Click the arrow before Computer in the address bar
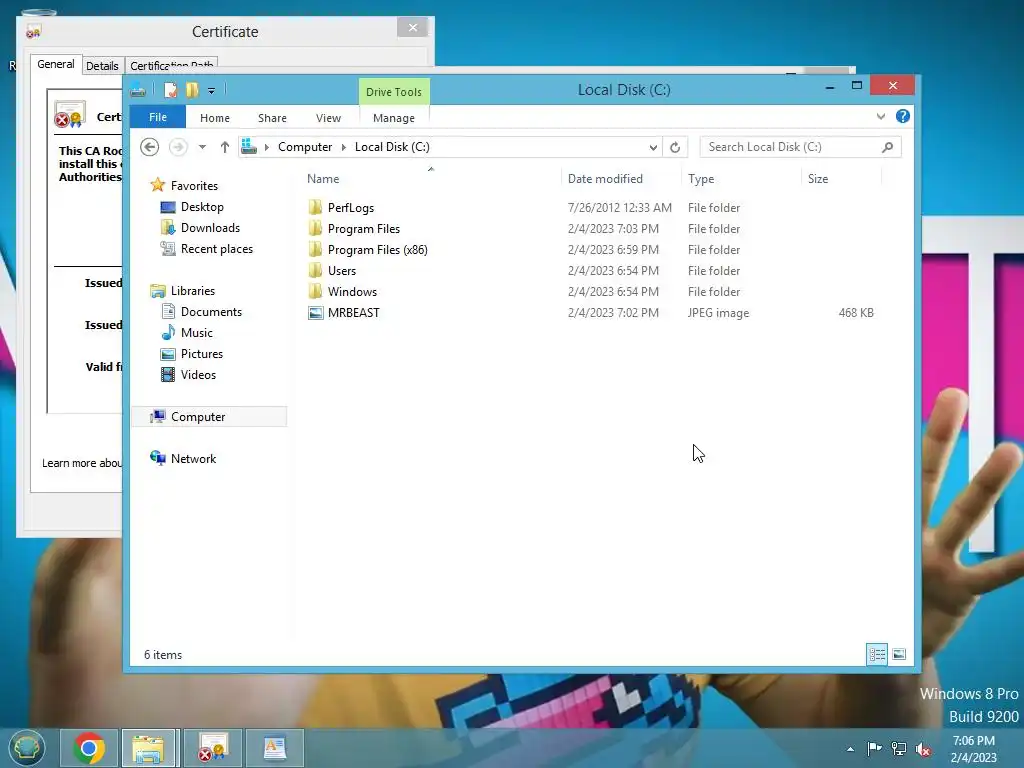Viewport: 1024px width, 768px height. tap(266, 147)
